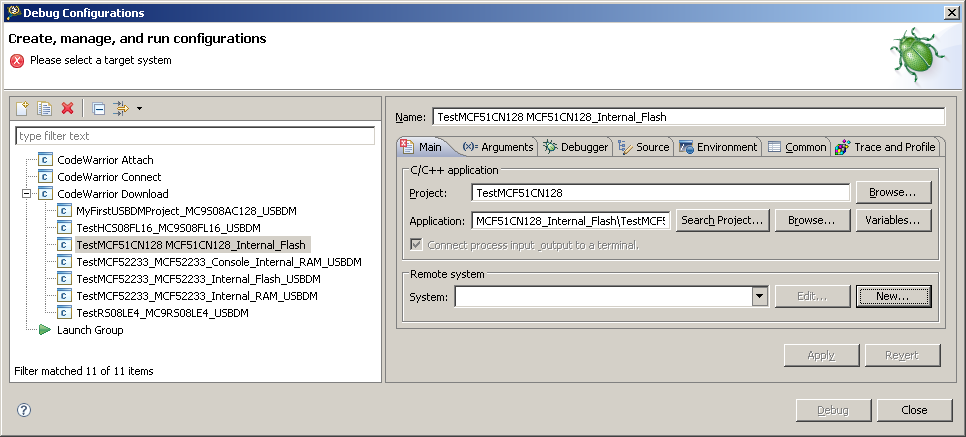Open the Environment tab
The height and width of the screenshot is (437, 966).
point(718,147)
